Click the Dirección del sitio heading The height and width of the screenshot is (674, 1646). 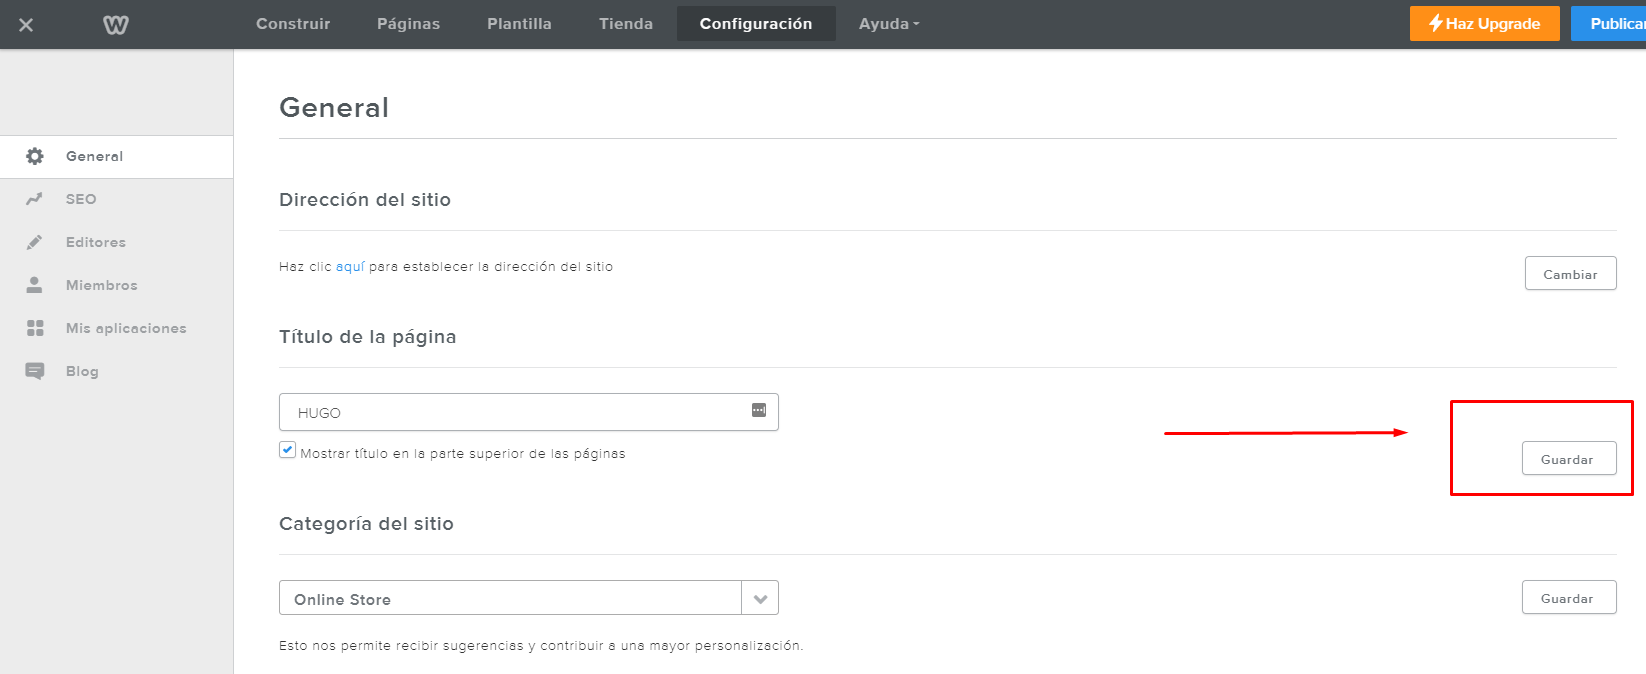[x=365, y=200]
